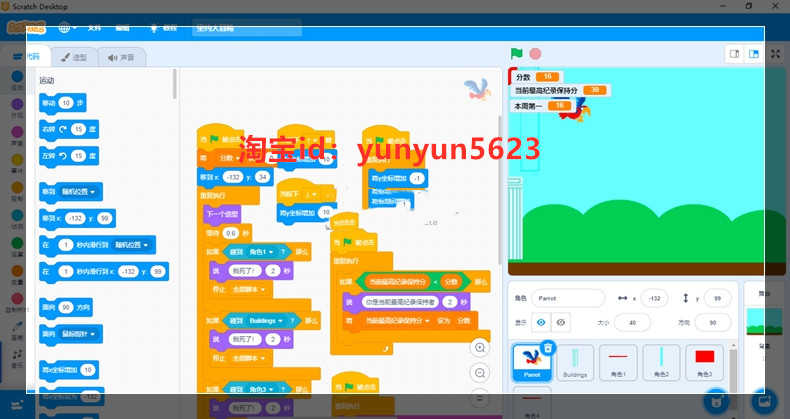Switch to large stage layout icon
The height and width of the screenshot is (419, 790).
[x=754, y=54]
